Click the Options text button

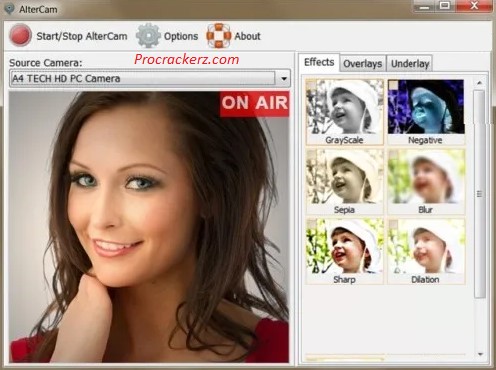(x=181, y=36)
